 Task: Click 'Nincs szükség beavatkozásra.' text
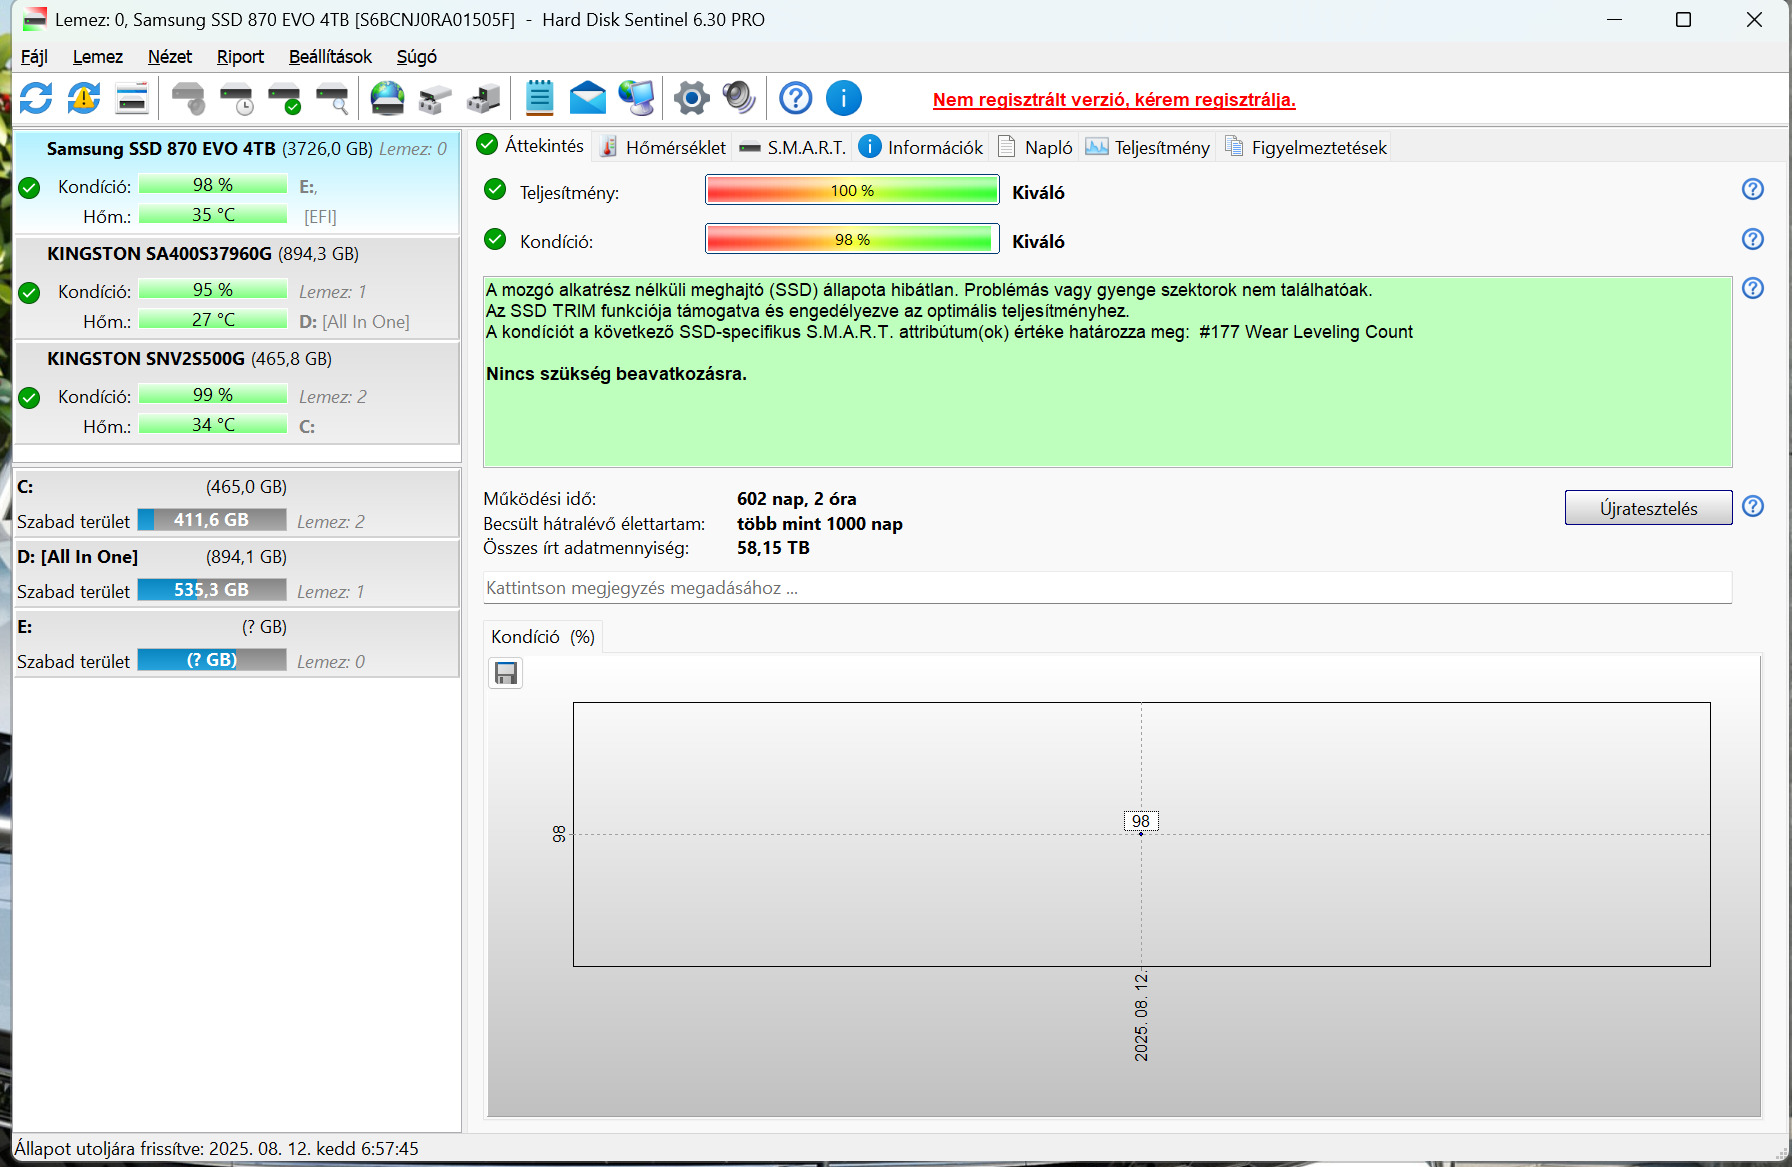point(616,374)
